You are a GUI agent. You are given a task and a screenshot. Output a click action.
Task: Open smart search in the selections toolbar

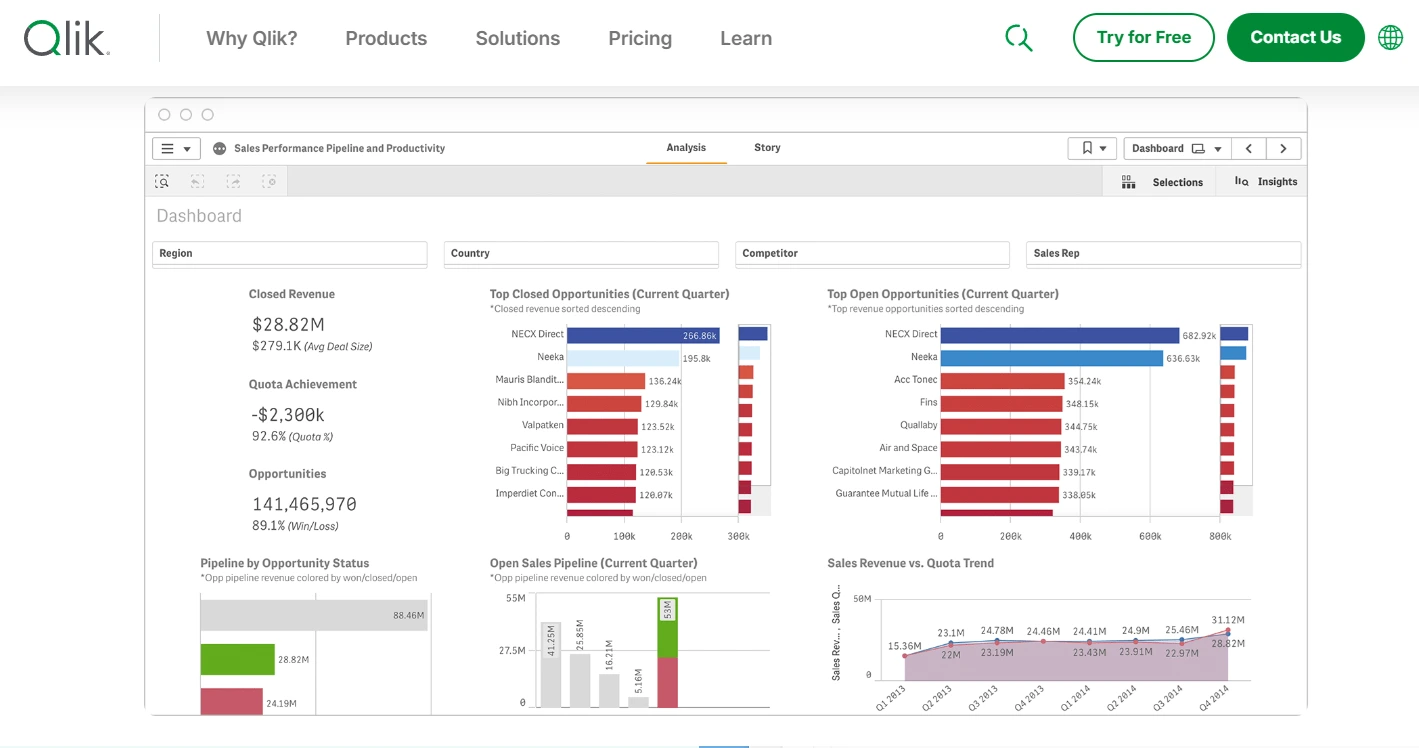tap(161, 181)
